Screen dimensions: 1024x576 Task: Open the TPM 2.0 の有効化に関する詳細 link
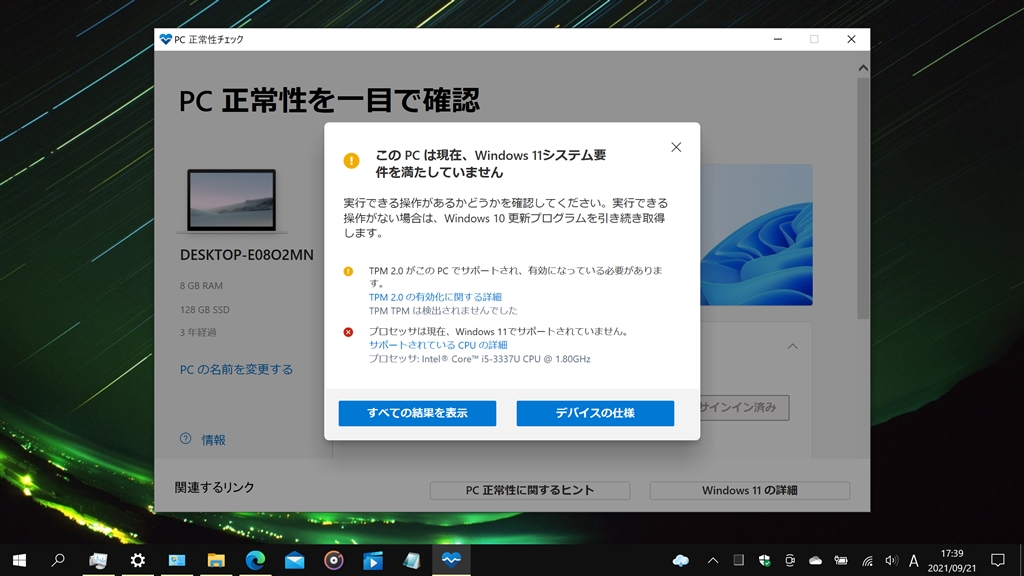(435, 296)
